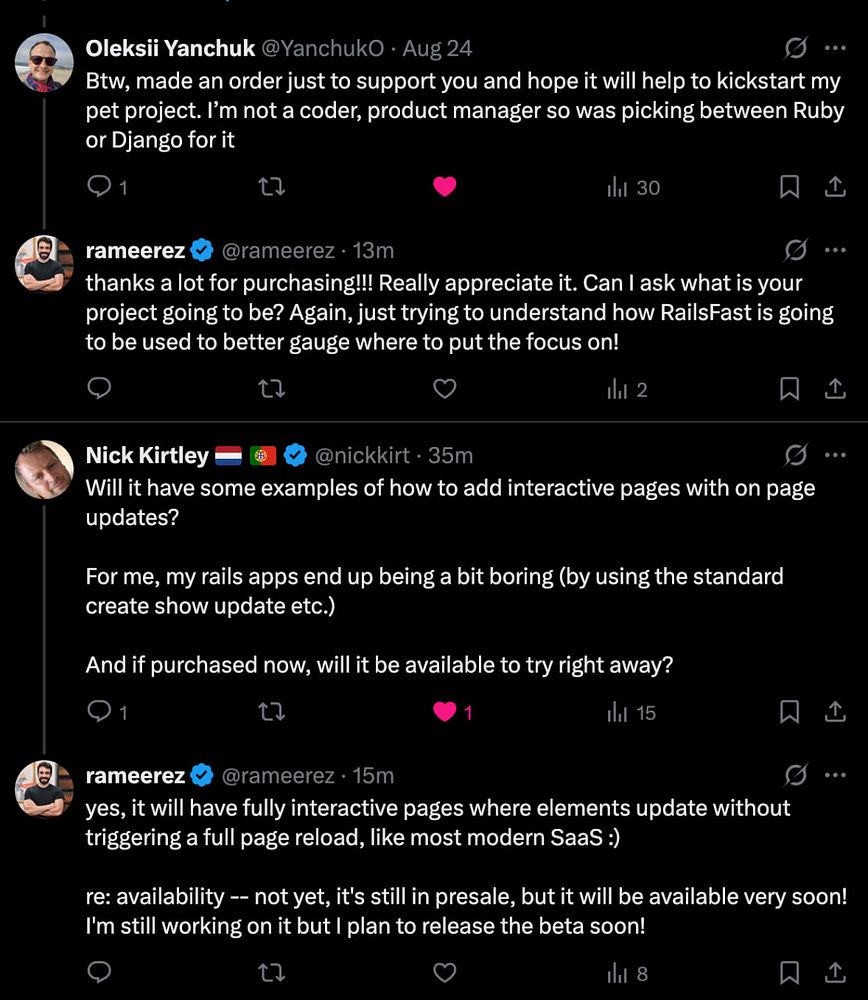Reply to Nick Kirtley's question
Screen dimensions: 868x1000
100,712
